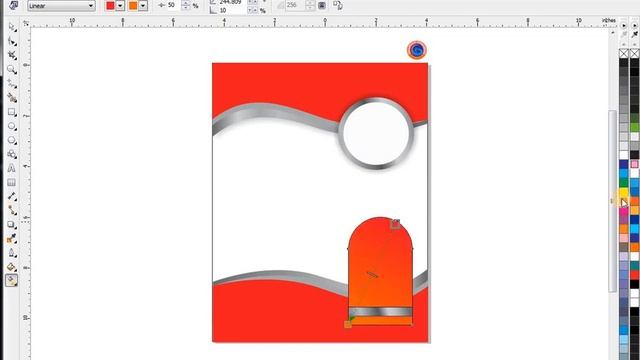Viewport: 640px width, 360px height.
Task: Open the Edit Fill icon left of Linear
Action: click(x=14, y=5)
